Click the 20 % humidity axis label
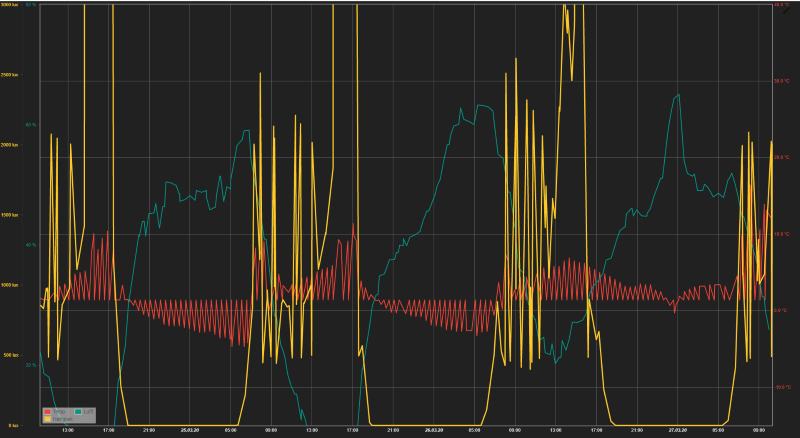The image size is (800, 438). (x=31, y=365)
